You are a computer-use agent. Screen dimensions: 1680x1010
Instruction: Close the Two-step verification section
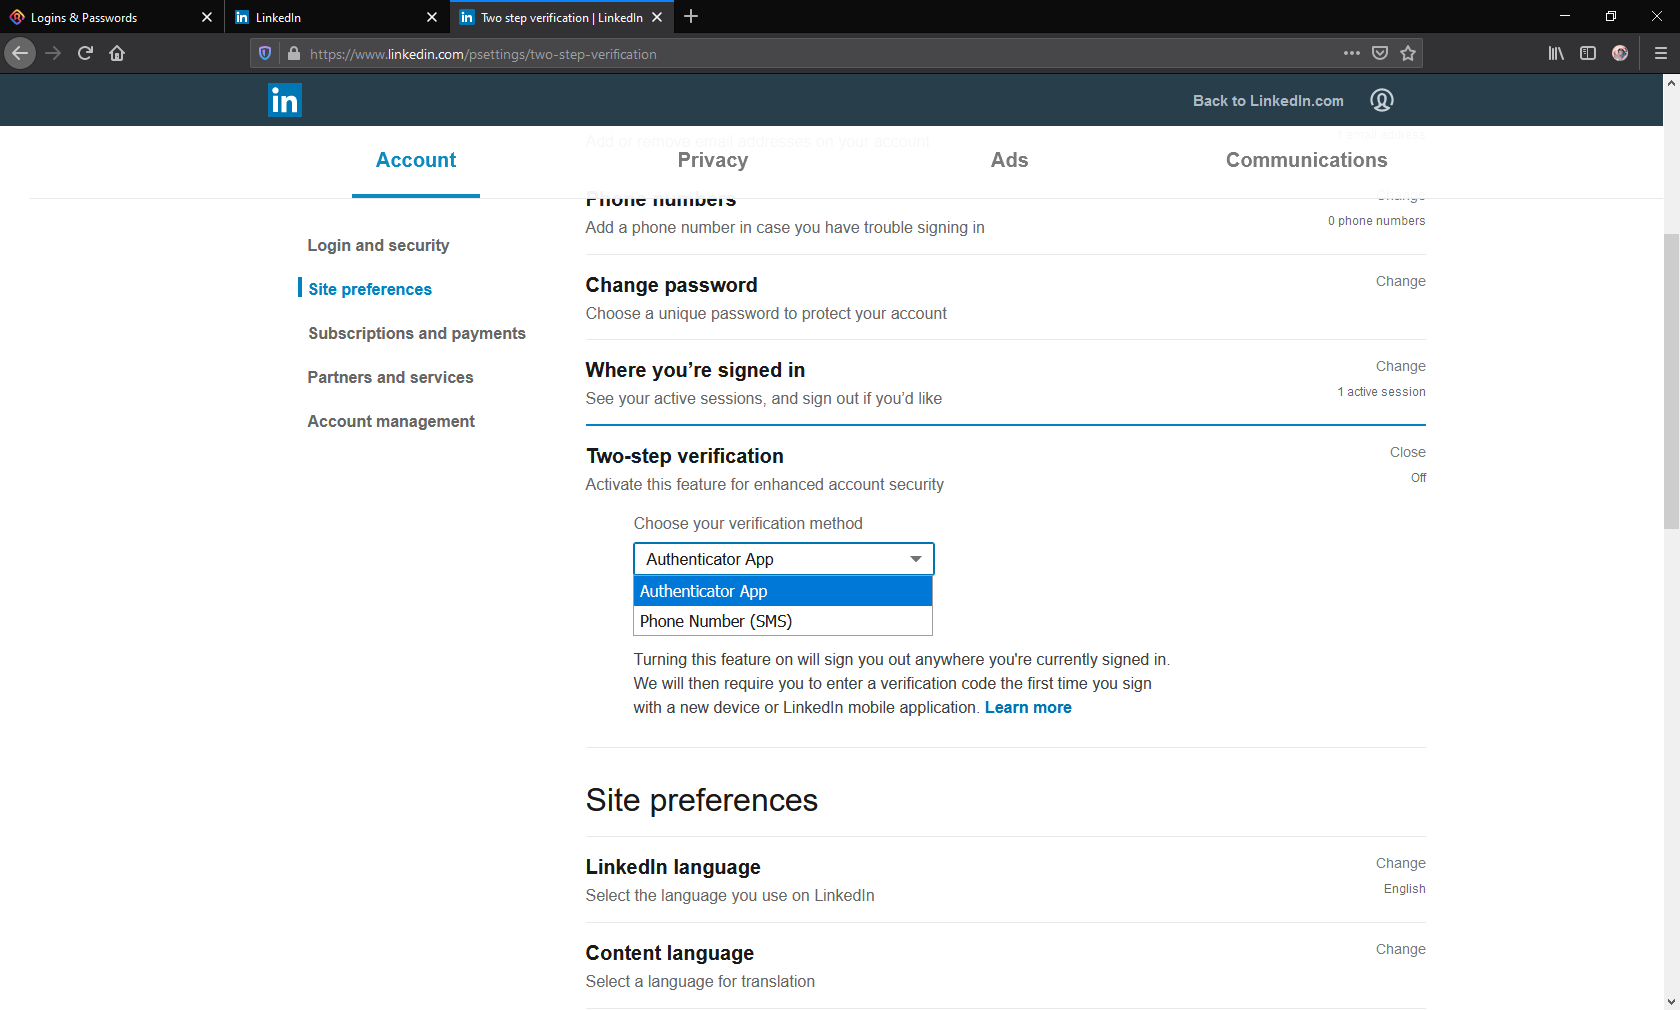(1407, 452)
